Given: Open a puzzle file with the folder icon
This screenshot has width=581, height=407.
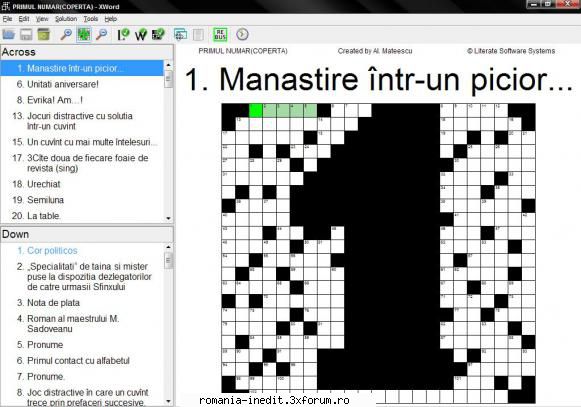Looking at the screenshot, I should [x=9, y=34].
